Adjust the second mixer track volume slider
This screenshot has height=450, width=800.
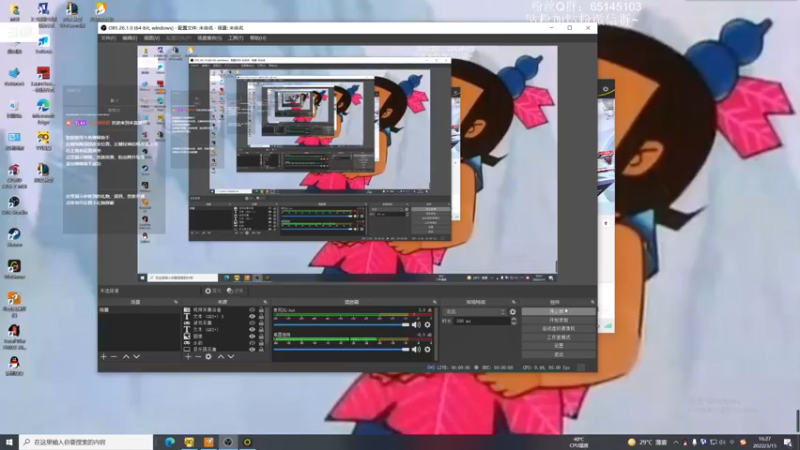tap(341, 349)
